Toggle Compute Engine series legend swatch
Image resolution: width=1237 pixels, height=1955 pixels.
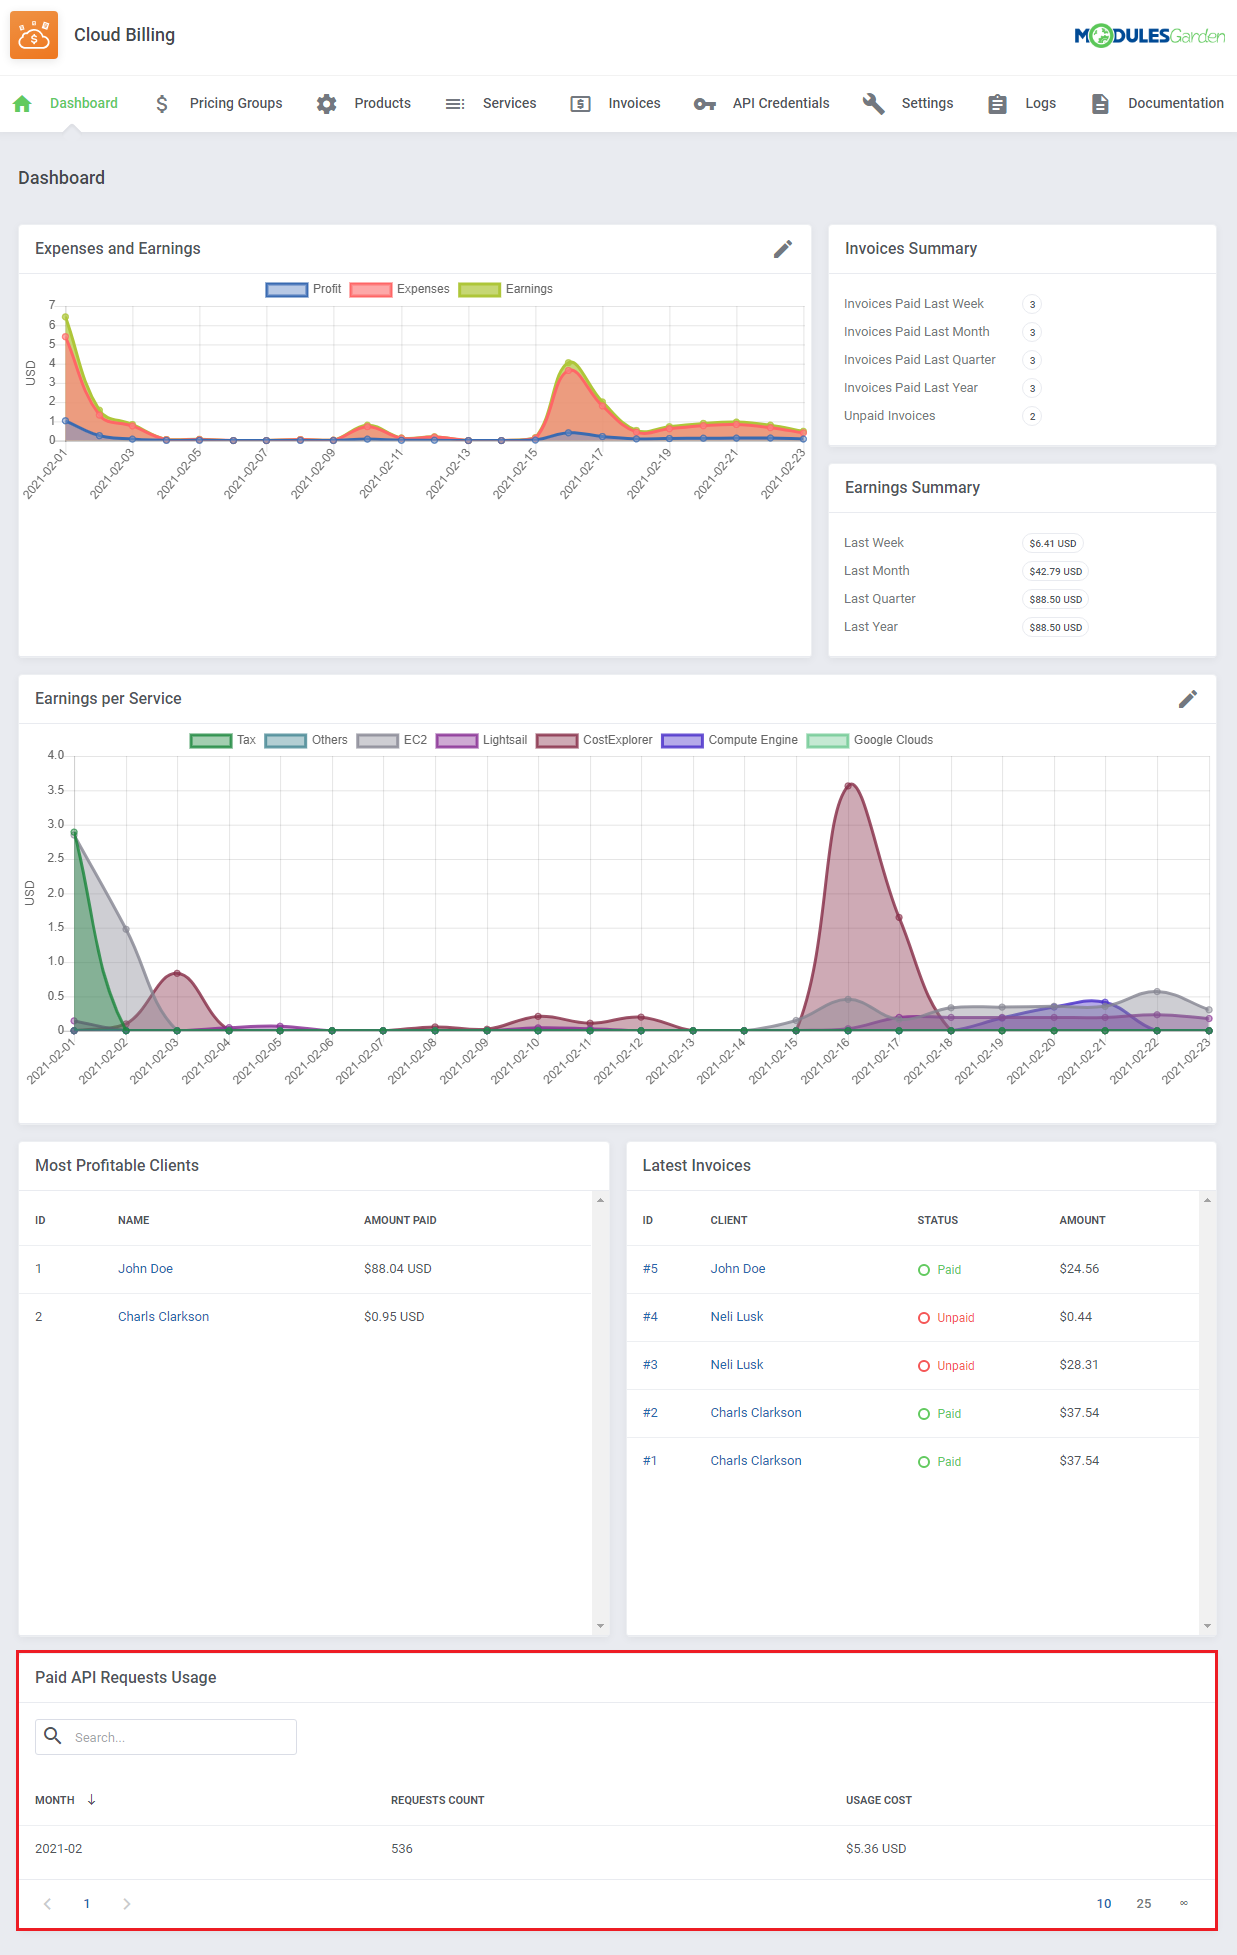pos(683,741)
